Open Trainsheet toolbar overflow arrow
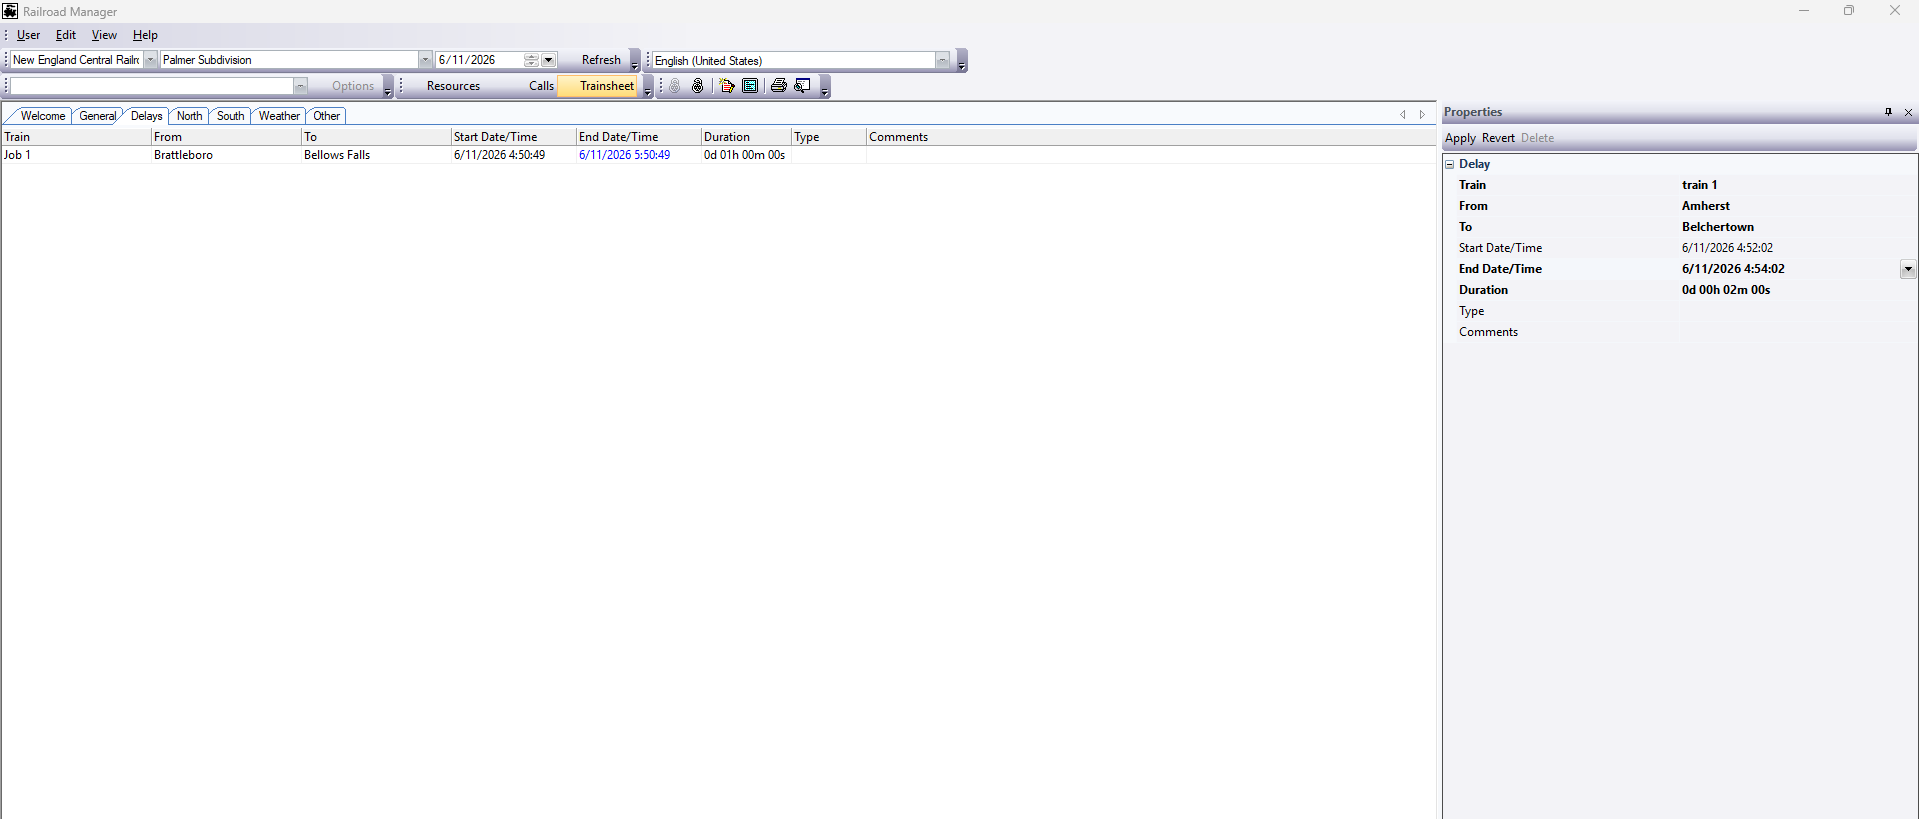The image size is (1919, 819). (x=648, y=87)
